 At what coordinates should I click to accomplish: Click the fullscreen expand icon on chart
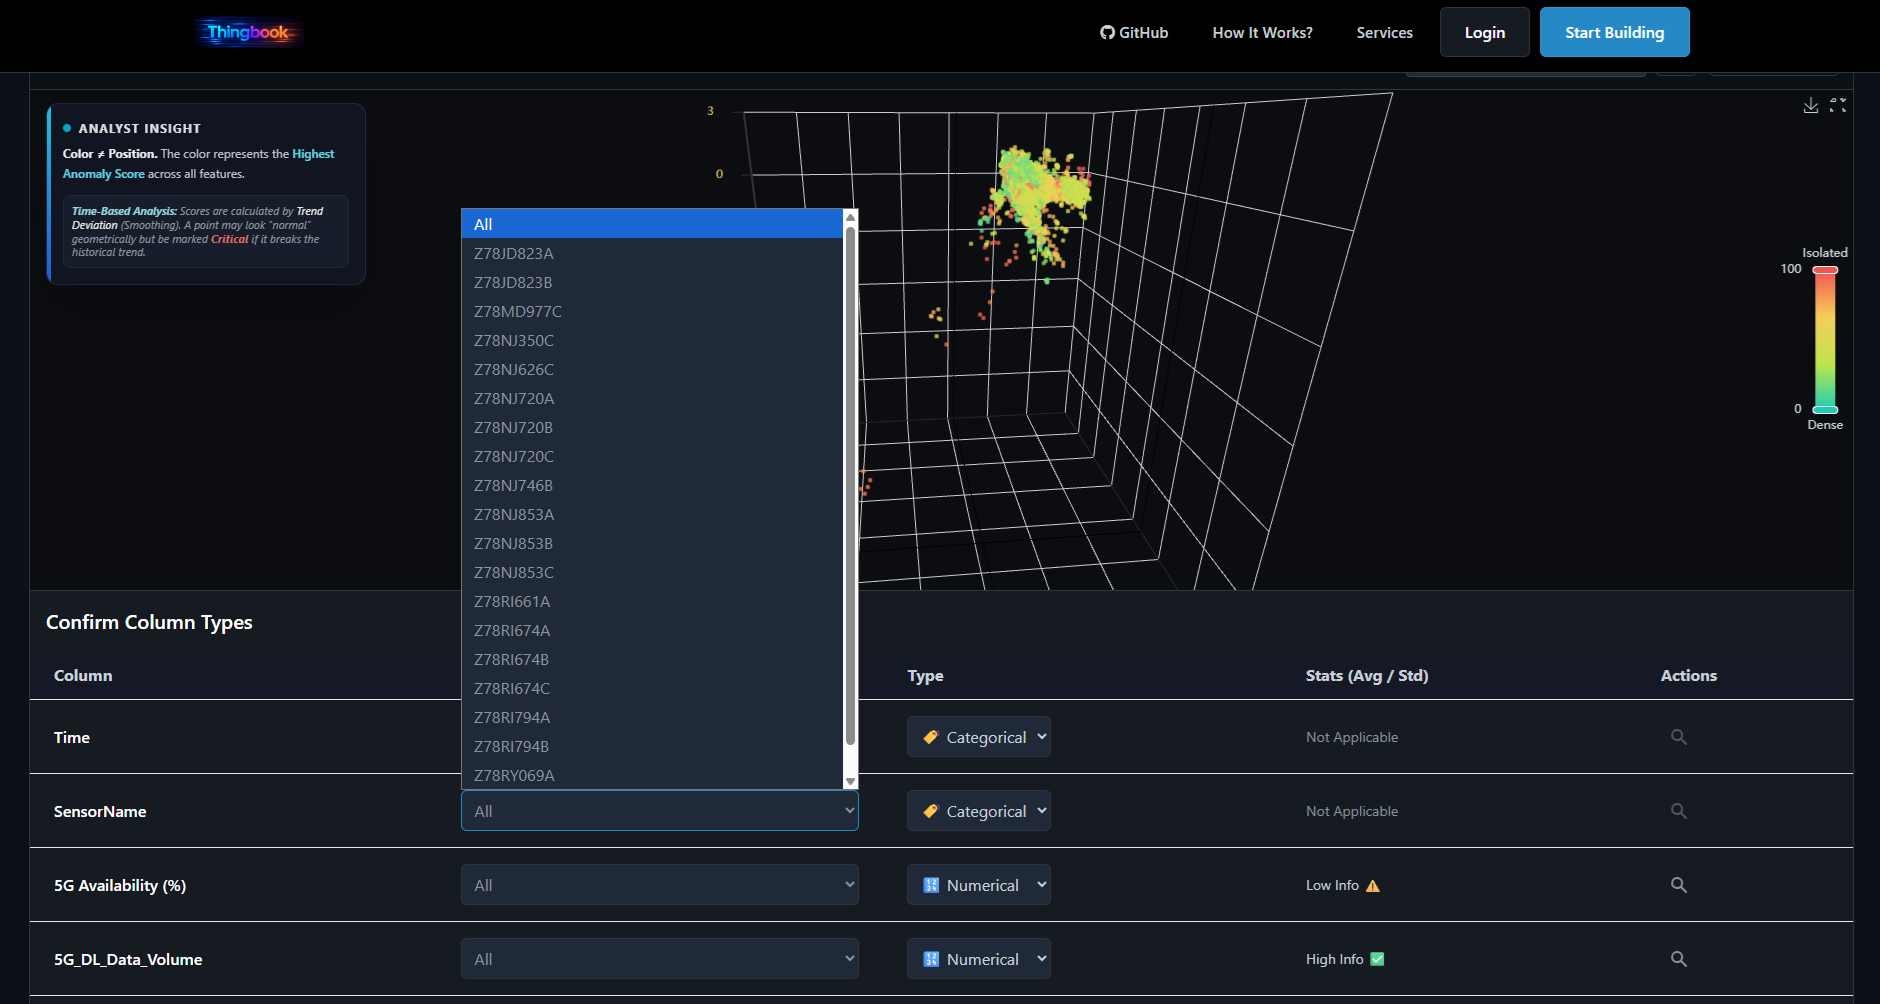click(1838, 106)
